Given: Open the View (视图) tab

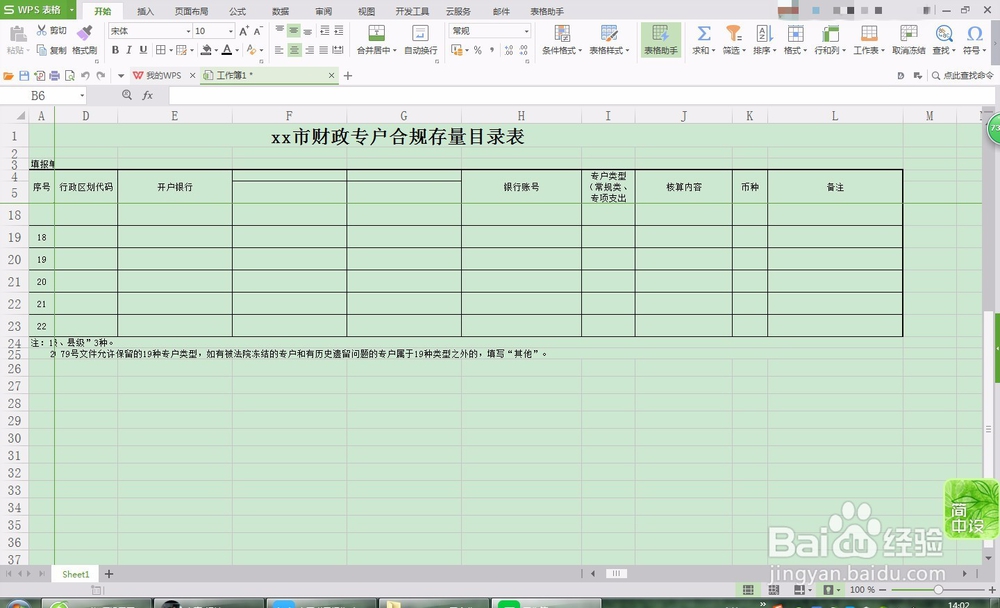Looking at the screenshot, I should (x=366, y=11).
